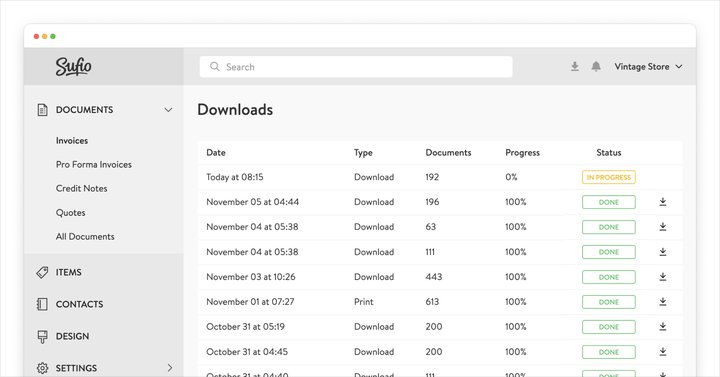Click the Sufio logo
This screenshot has width=720, height=377.
(x=73, y=67)
